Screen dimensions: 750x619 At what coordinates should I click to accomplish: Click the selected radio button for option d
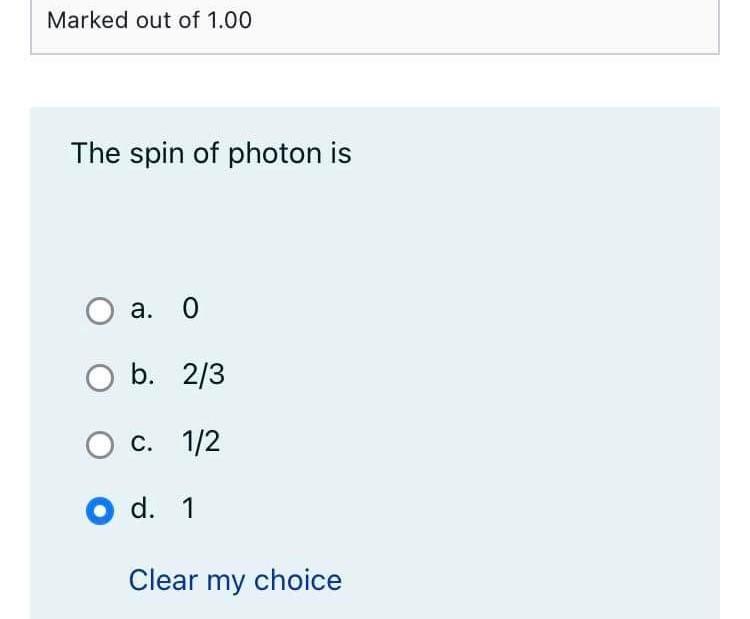click(99, 510)
